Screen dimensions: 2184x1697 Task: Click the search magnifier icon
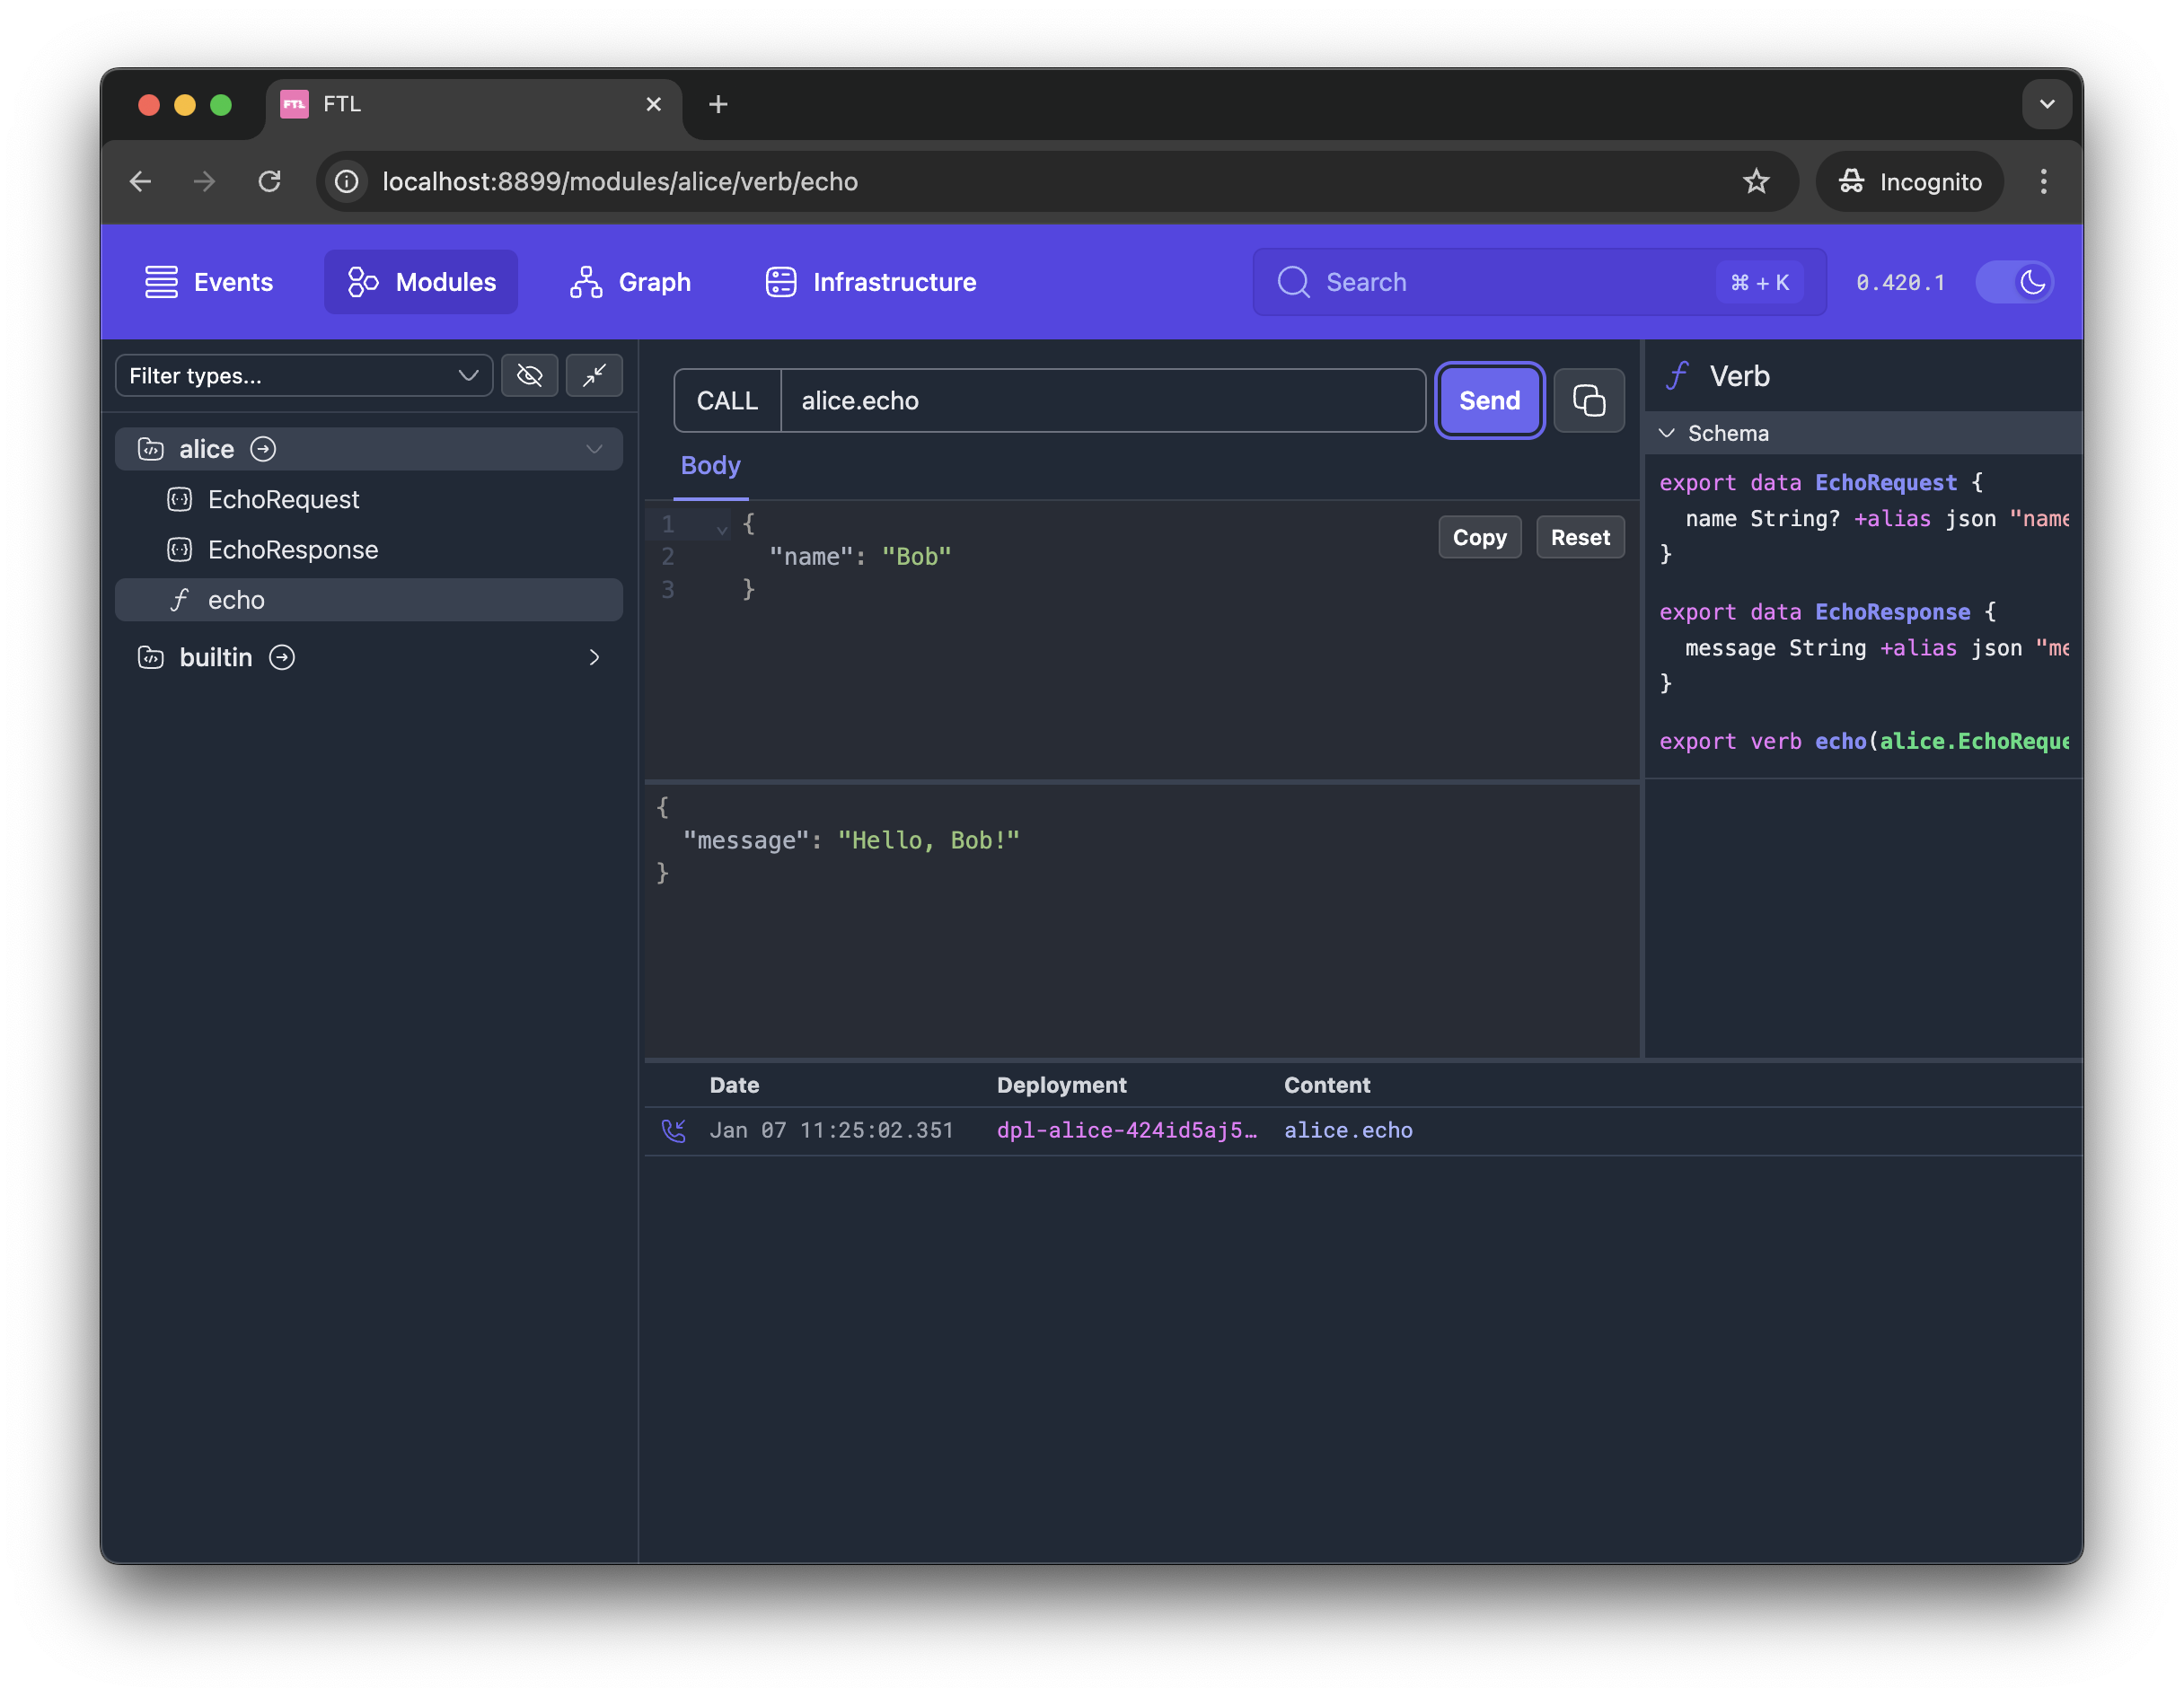point(1292,282)
